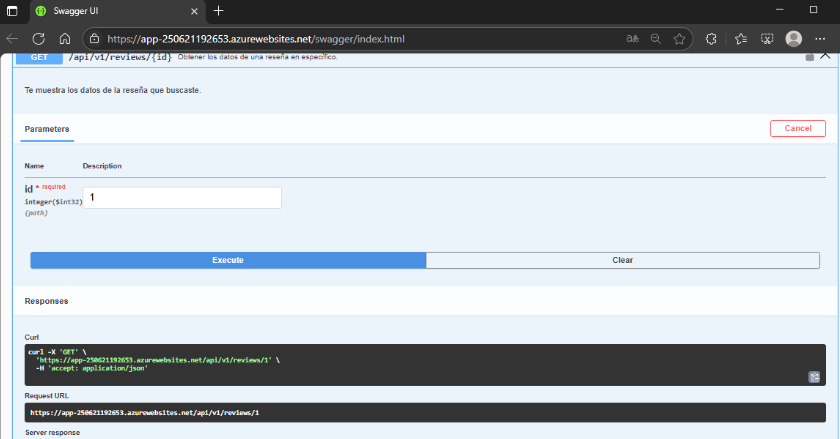Open browser settings and more menu

[x=820, y=39]
